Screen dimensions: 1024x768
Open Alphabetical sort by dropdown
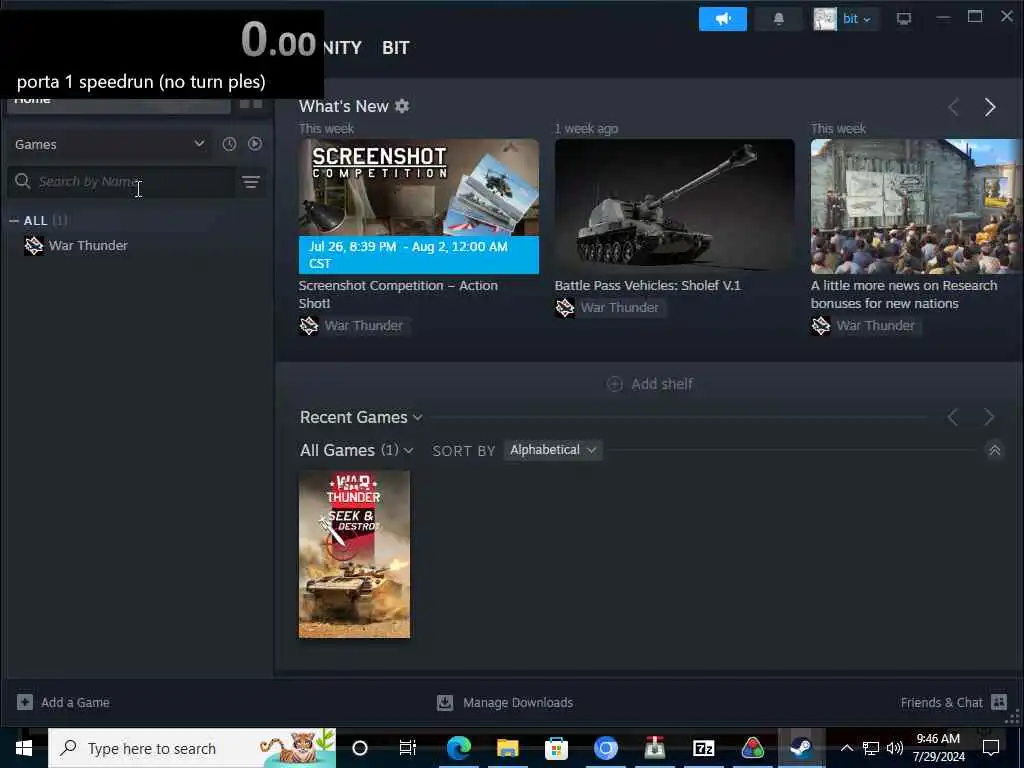tap(552, 450)
